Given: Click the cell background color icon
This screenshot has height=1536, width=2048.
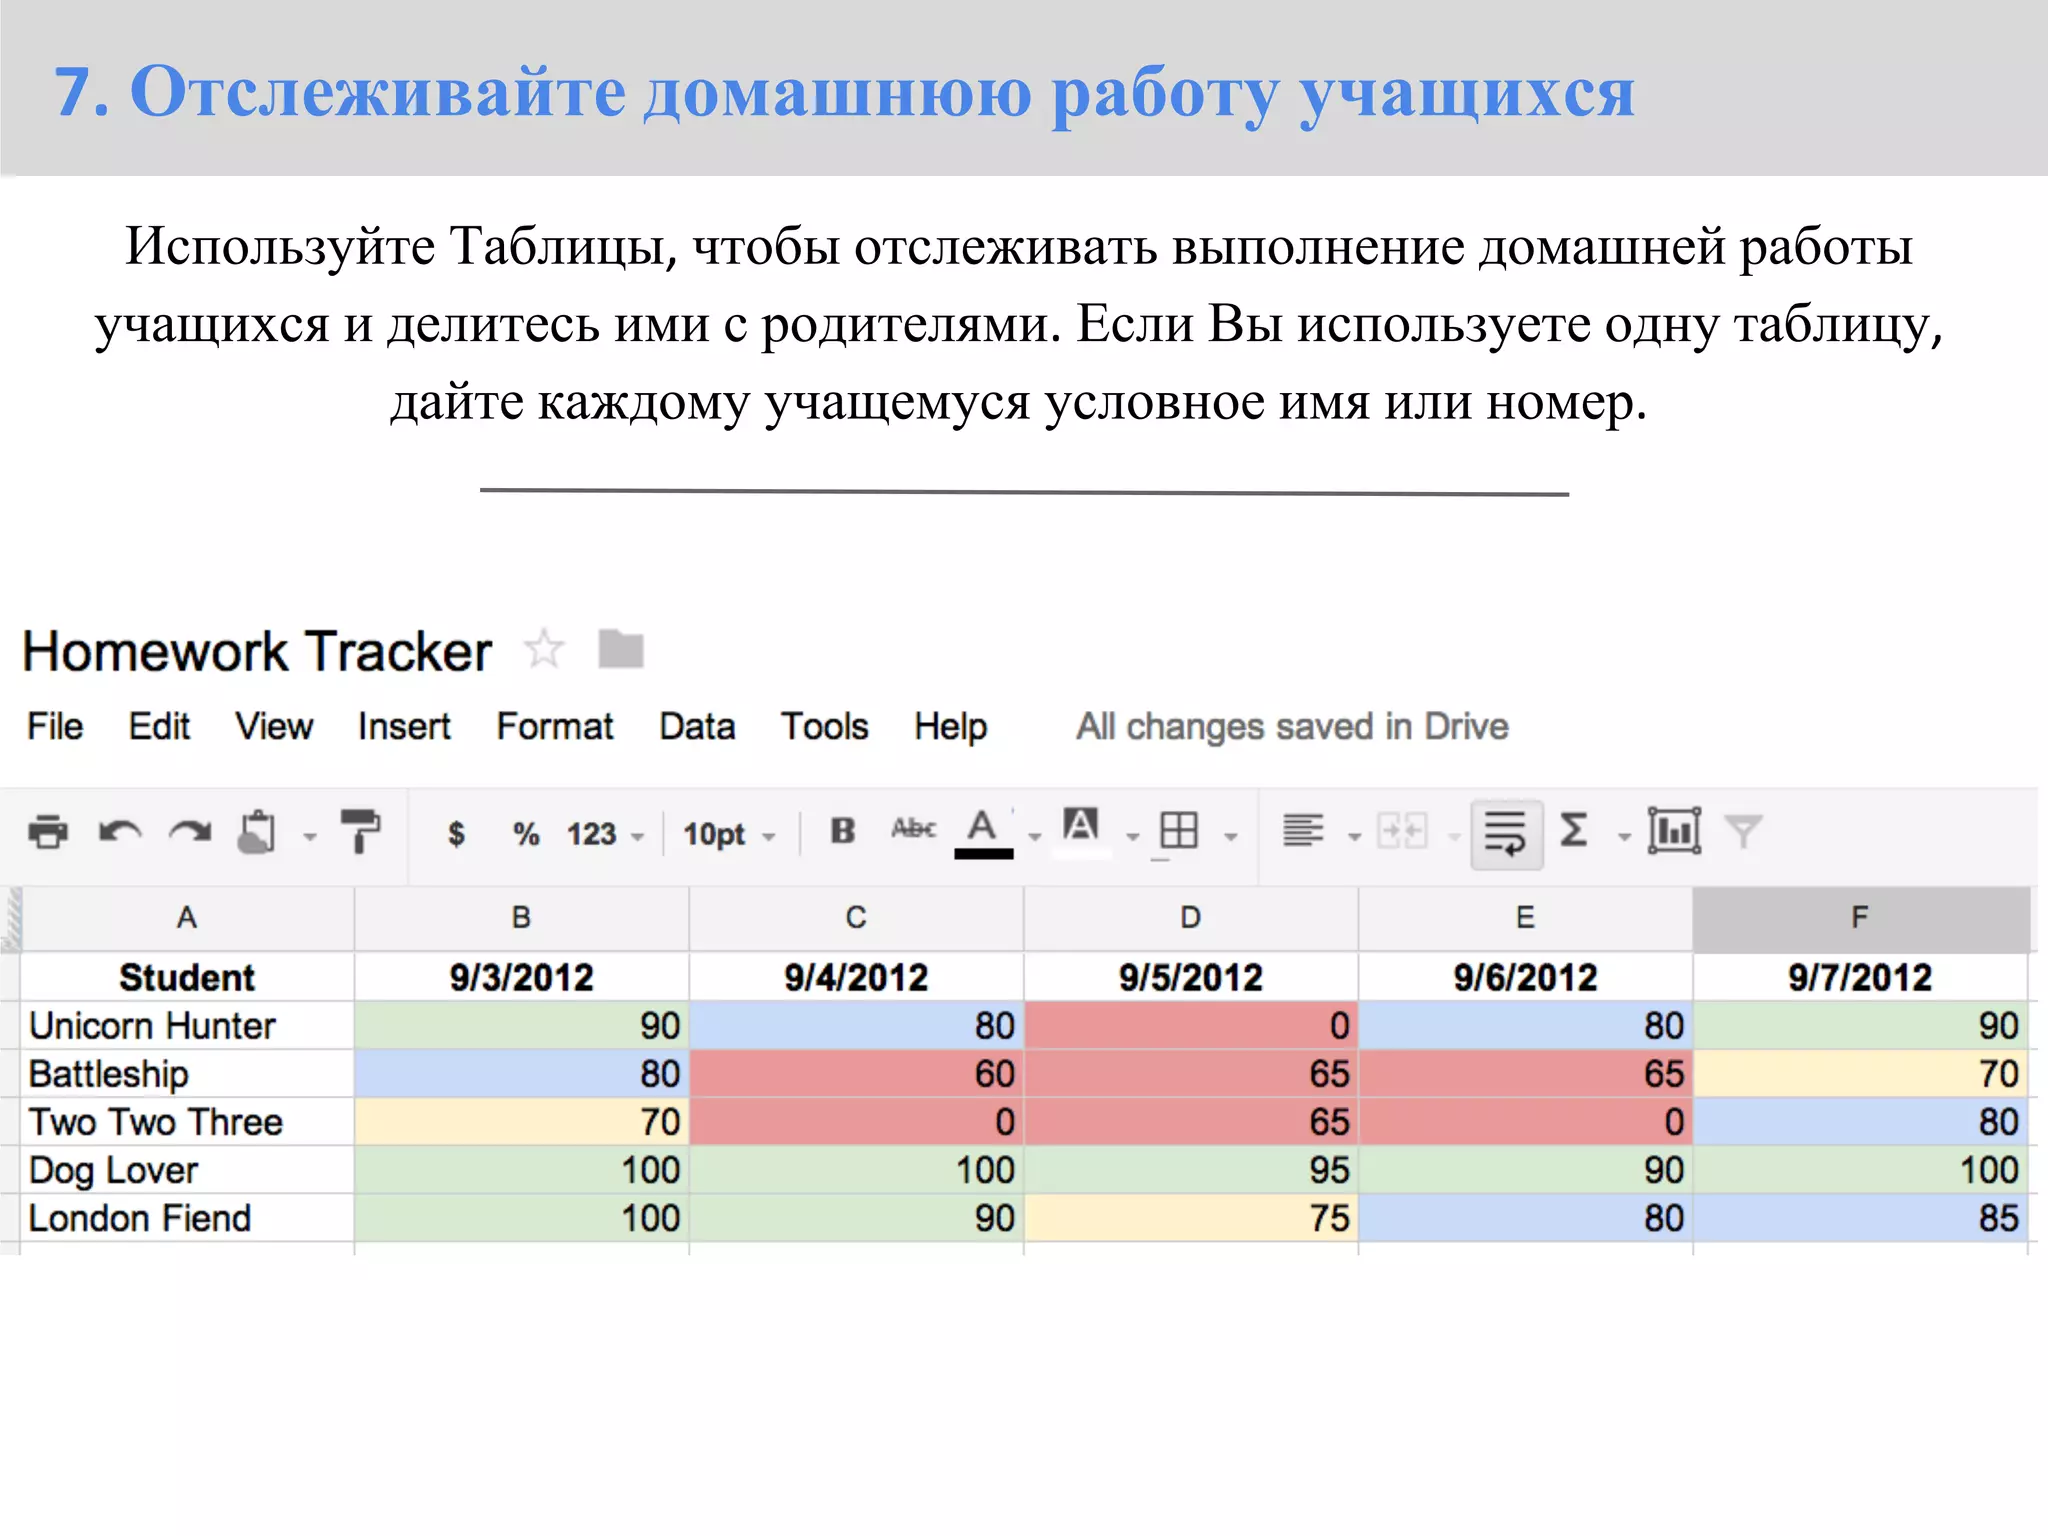Looking at the screenshot, I should [1081, 831].
